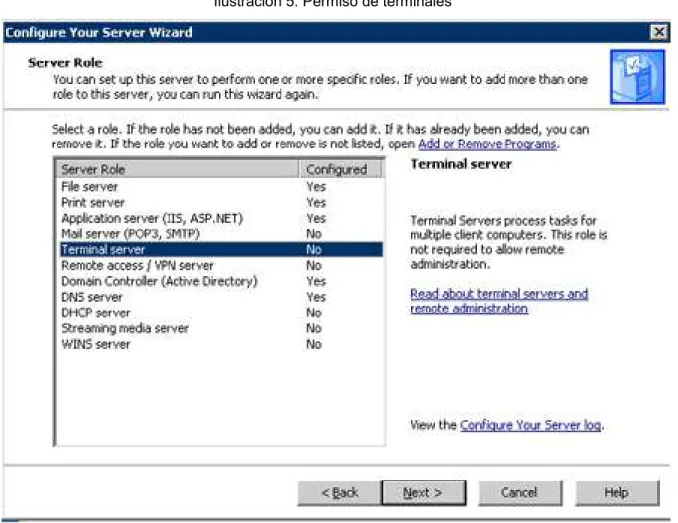Screen dimensions: 678x523
Task: Click the Server Role heading text
Action: 65,63
